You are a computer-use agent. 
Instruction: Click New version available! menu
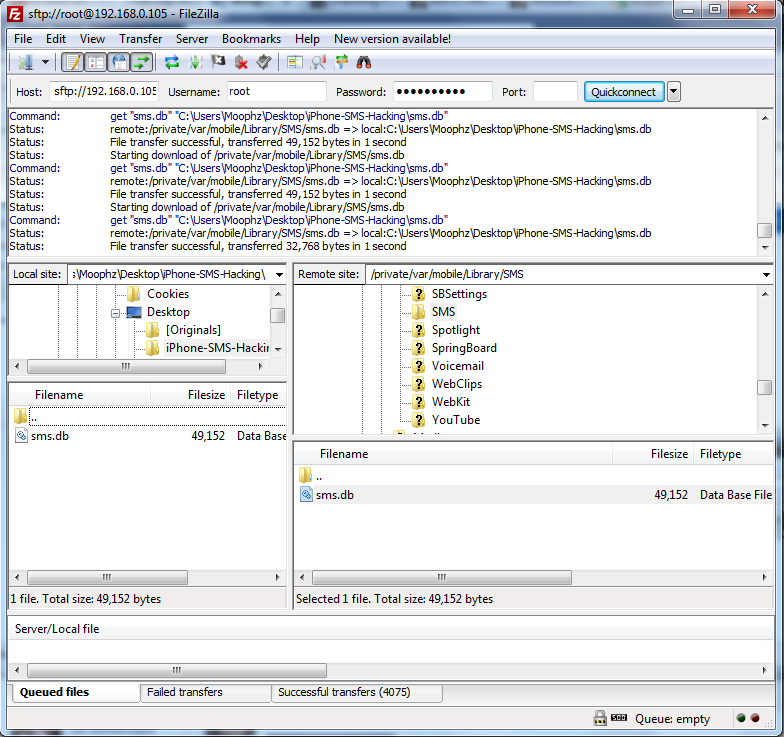(x=392, y=39)
